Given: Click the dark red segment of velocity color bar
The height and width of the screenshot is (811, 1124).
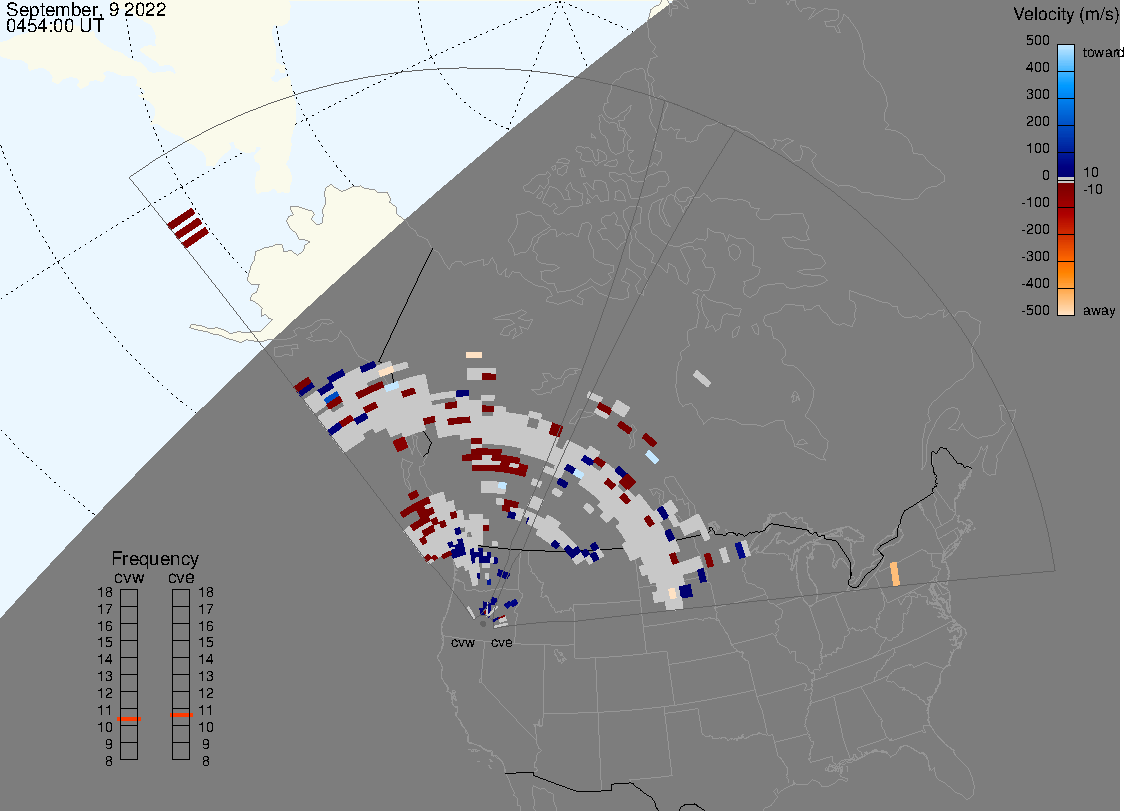Looking at the screenshot, I should pyautogui.click(x=1066, y=196).
